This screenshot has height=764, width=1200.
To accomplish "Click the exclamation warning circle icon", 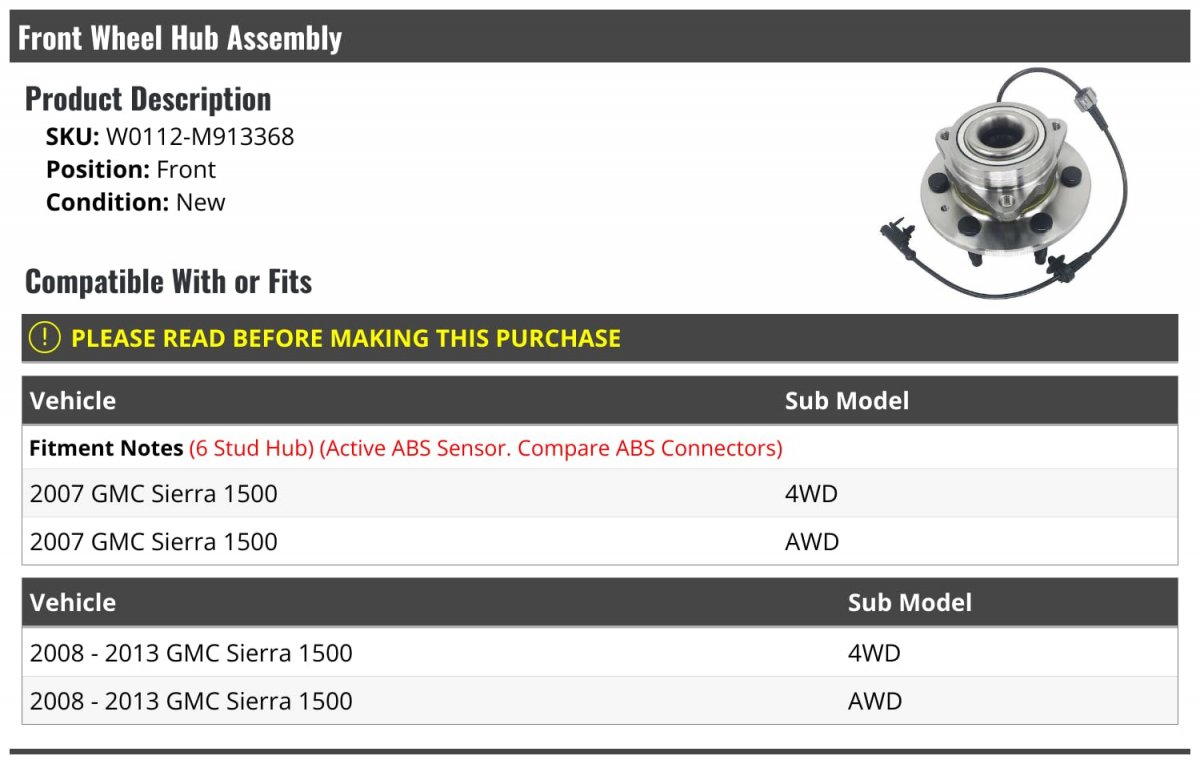I will (x=45, y=338).
